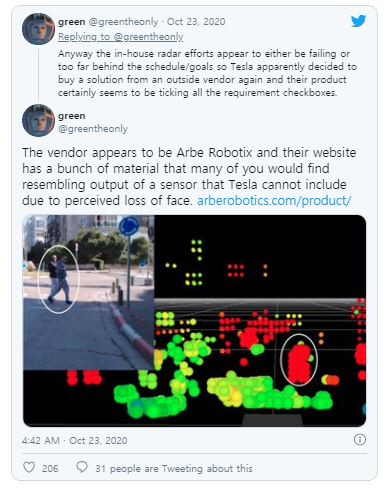This screenshot has width=392, height=493.
Task: Click the pedestrian camera photo in embedded image
Action: click(88, 293)
